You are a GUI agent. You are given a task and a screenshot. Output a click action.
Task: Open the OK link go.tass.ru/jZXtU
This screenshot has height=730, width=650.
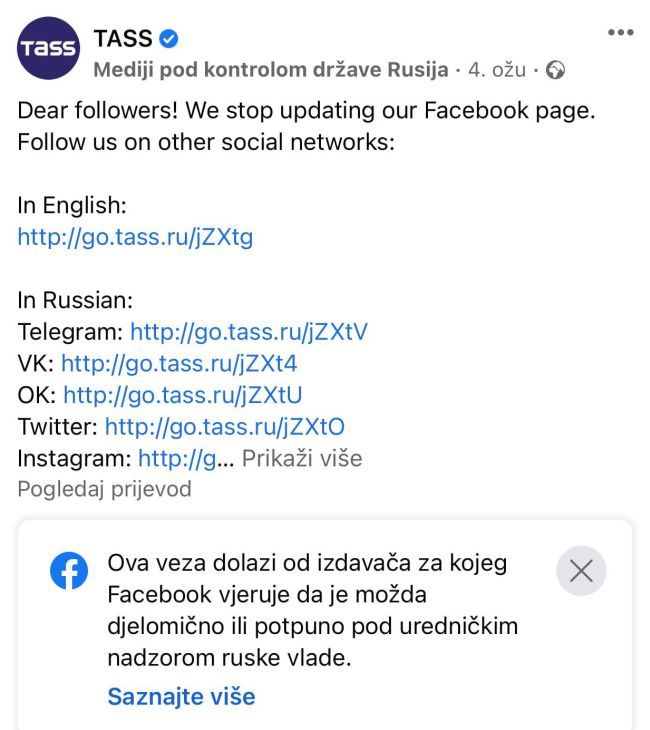pos(182,395)
